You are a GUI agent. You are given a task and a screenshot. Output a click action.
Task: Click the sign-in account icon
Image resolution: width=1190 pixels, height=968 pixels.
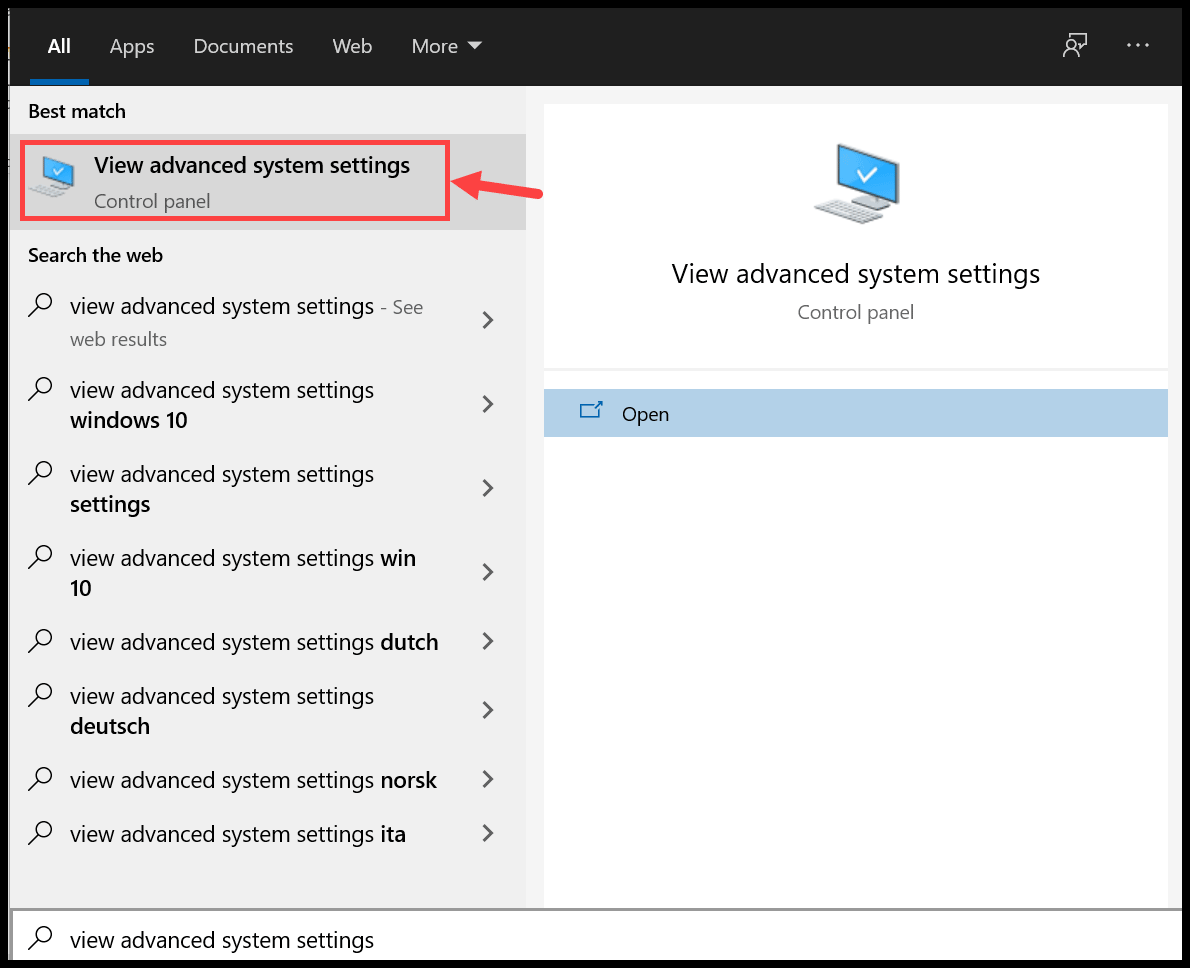[x=1074, y=45]
